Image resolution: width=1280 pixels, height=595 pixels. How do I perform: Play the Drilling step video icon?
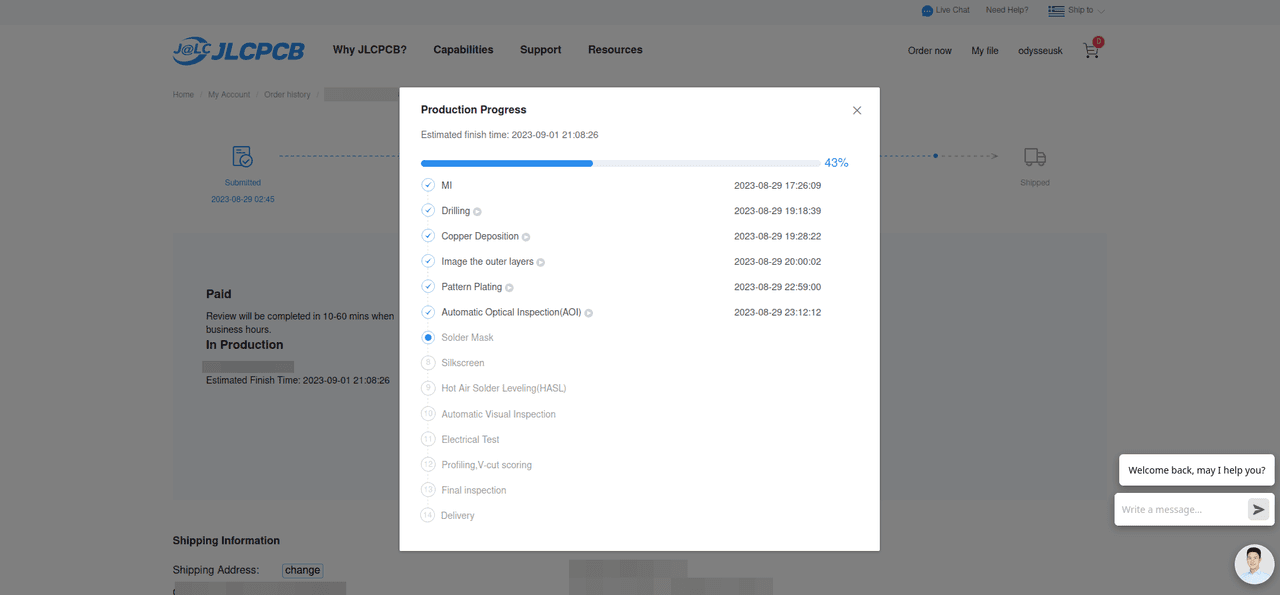(477, 212)
